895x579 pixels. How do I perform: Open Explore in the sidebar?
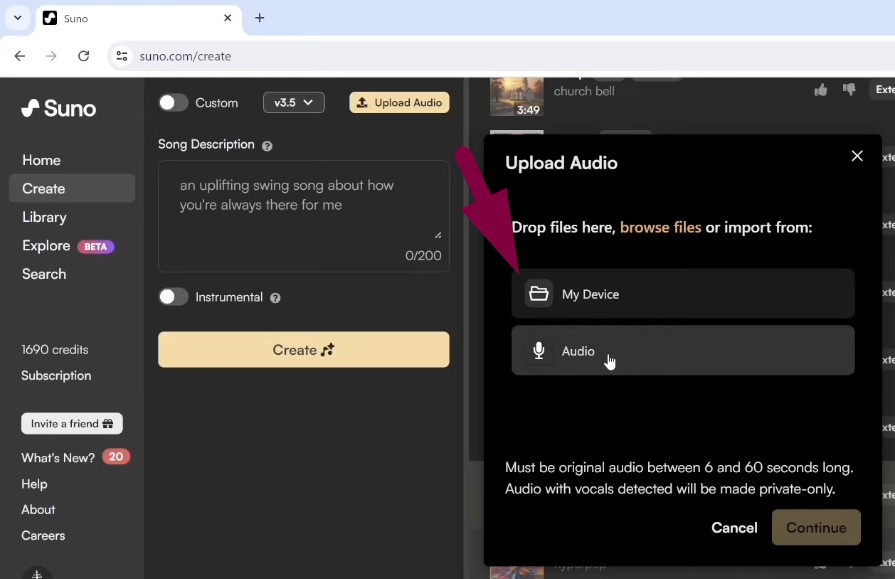[x=46, y=246]
